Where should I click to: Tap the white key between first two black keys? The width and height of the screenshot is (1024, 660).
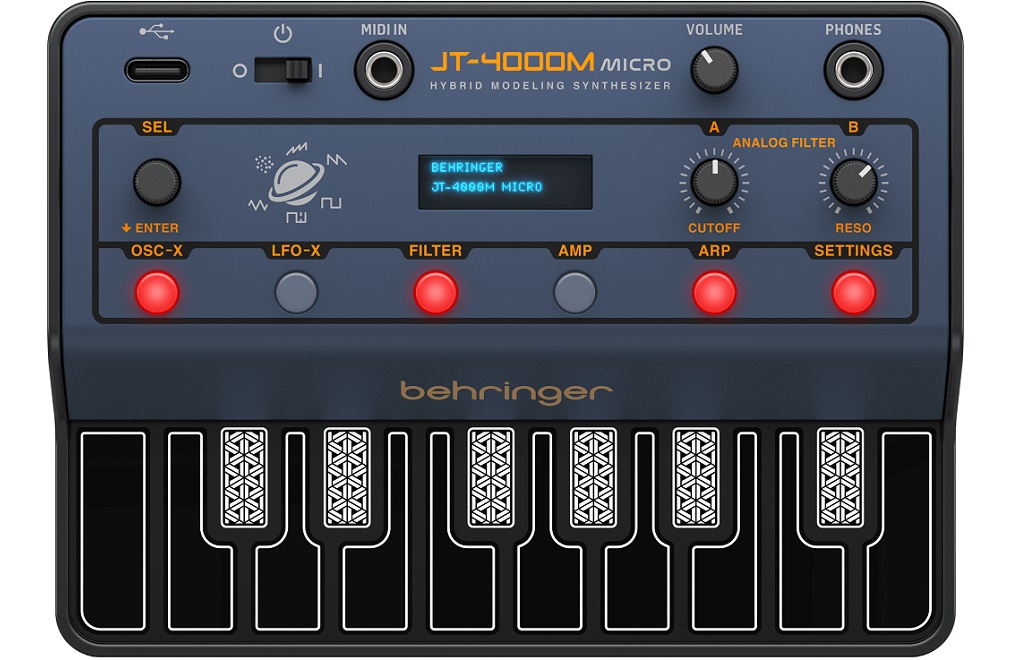coord(287,588)
